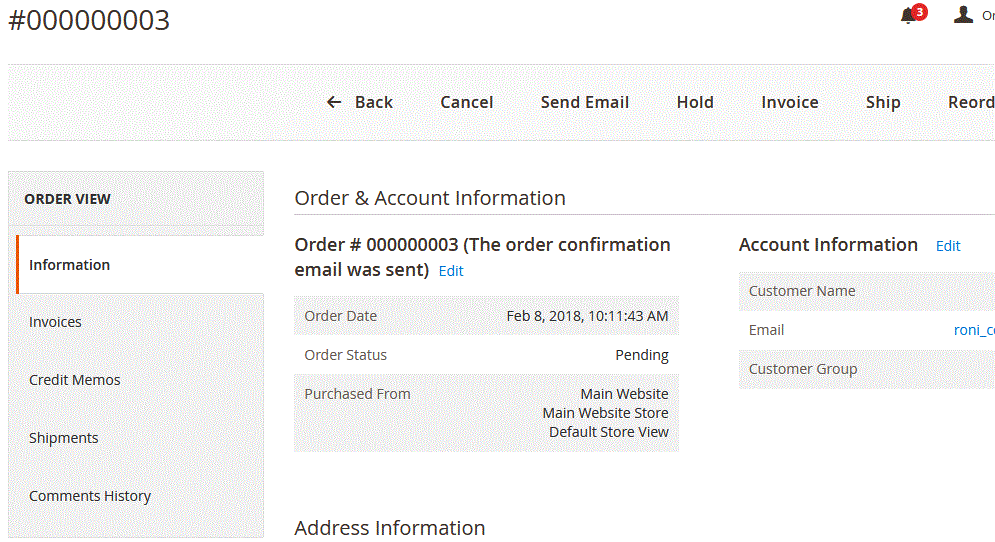Open the Shipments tab

(x=140, y=438)
